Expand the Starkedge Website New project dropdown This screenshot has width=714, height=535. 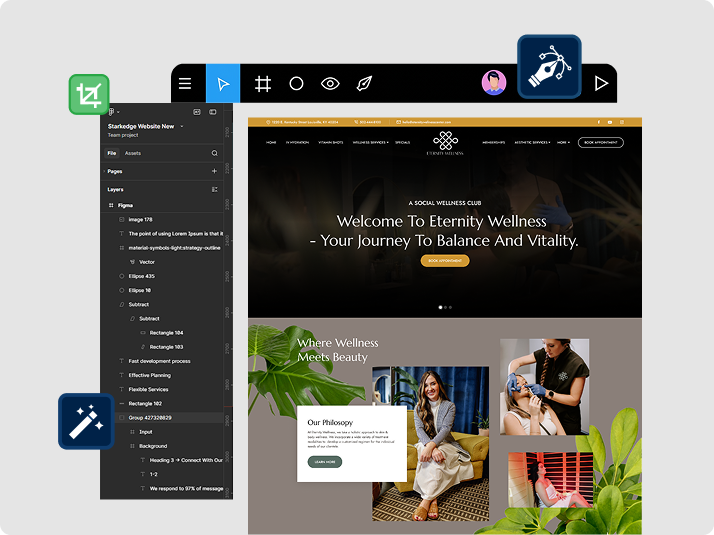pyautogui.click(x=182, y=126)
